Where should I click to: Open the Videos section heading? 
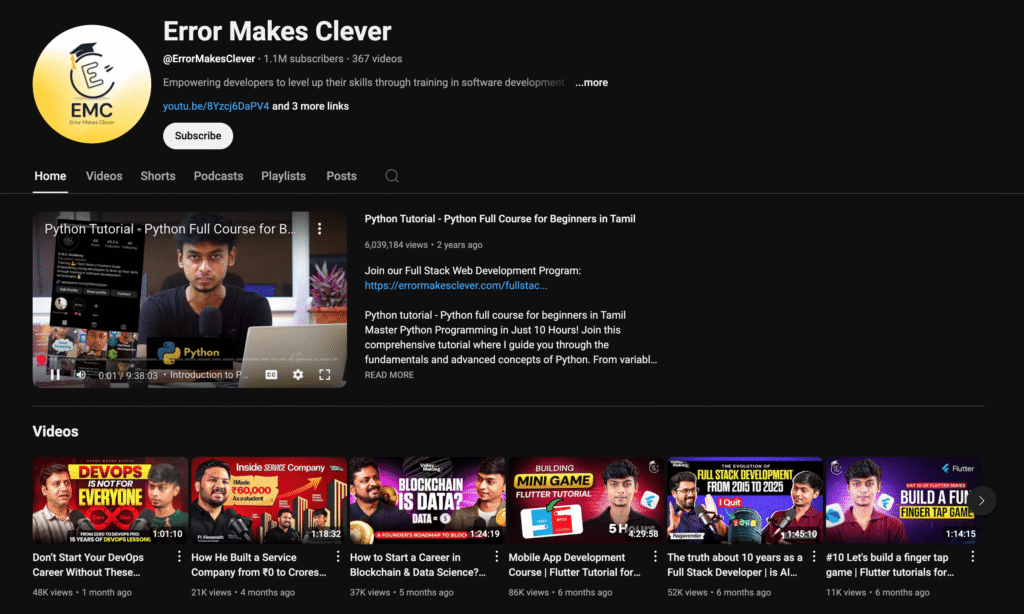point(56,431)
